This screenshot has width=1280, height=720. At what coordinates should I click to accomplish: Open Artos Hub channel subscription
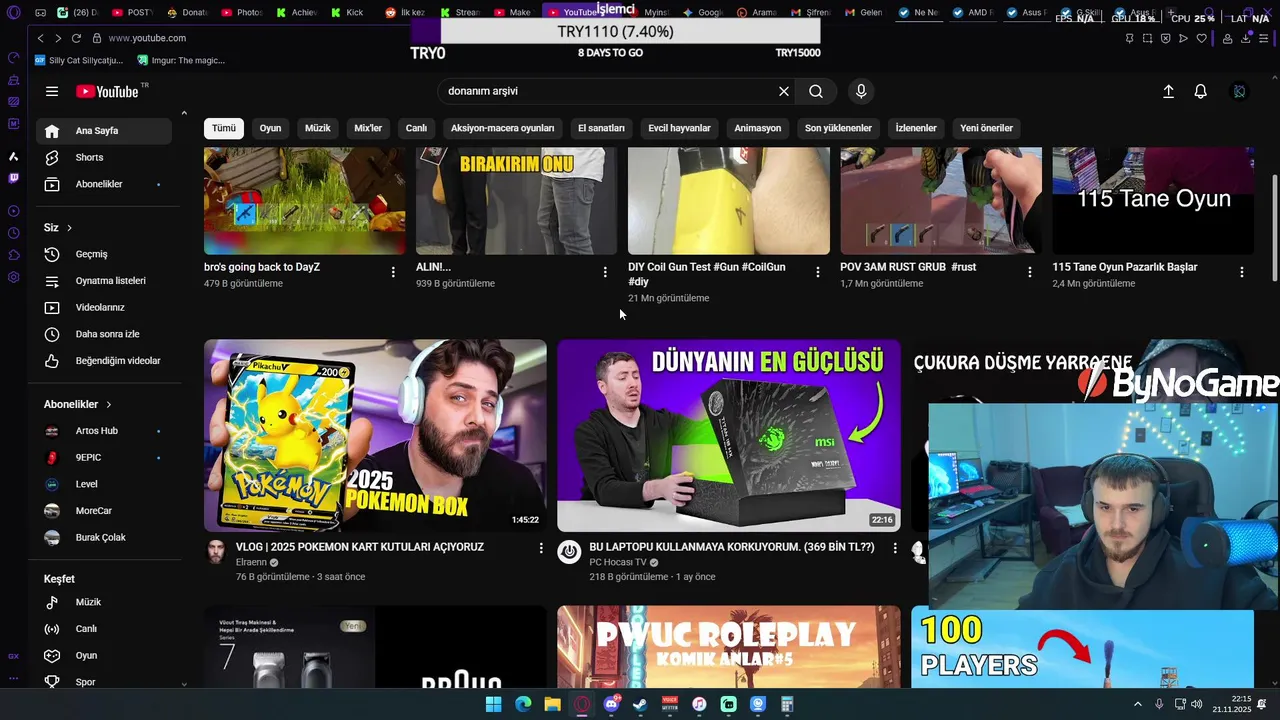[x=104, y=431]
